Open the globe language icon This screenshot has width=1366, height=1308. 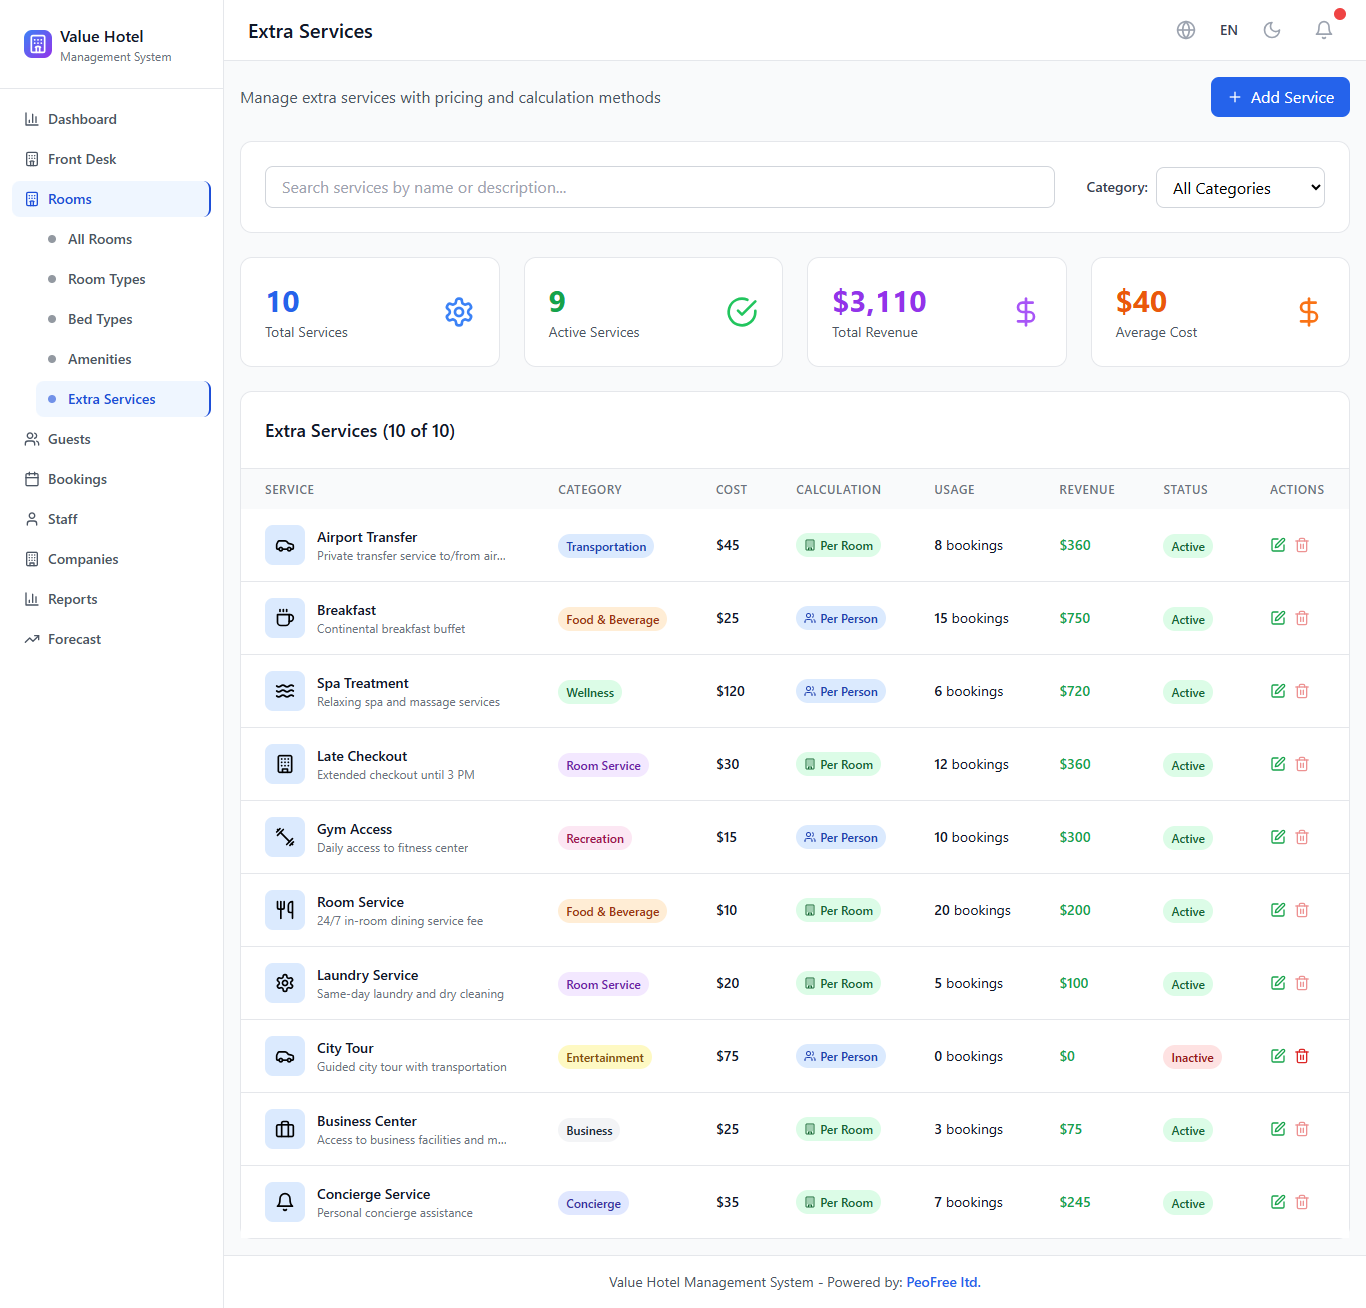coord(1186,30)
